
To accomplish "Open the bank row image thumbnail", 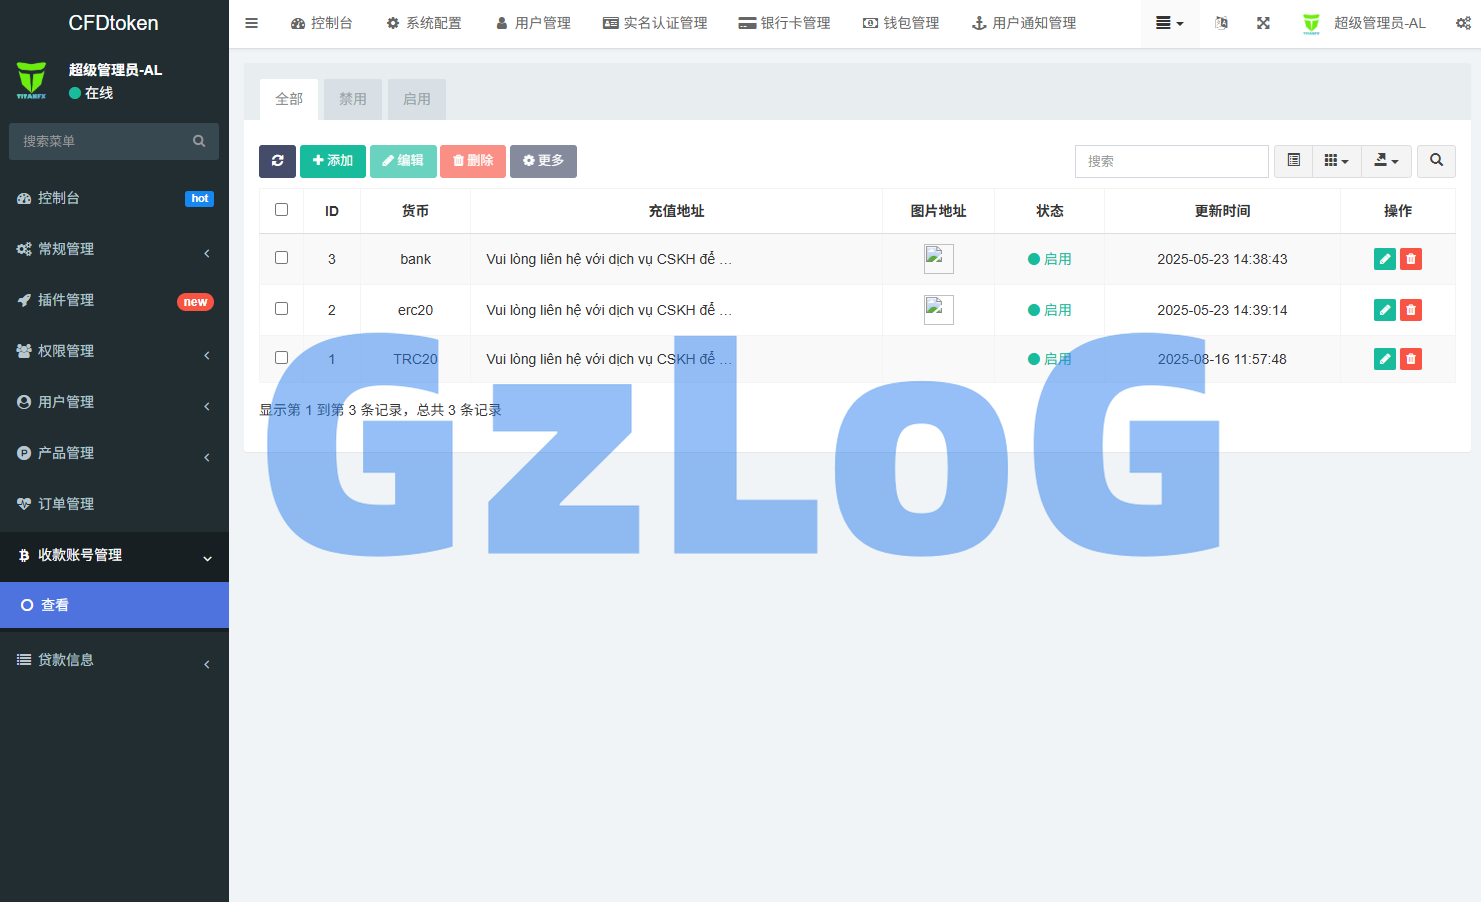I will 938,259.
